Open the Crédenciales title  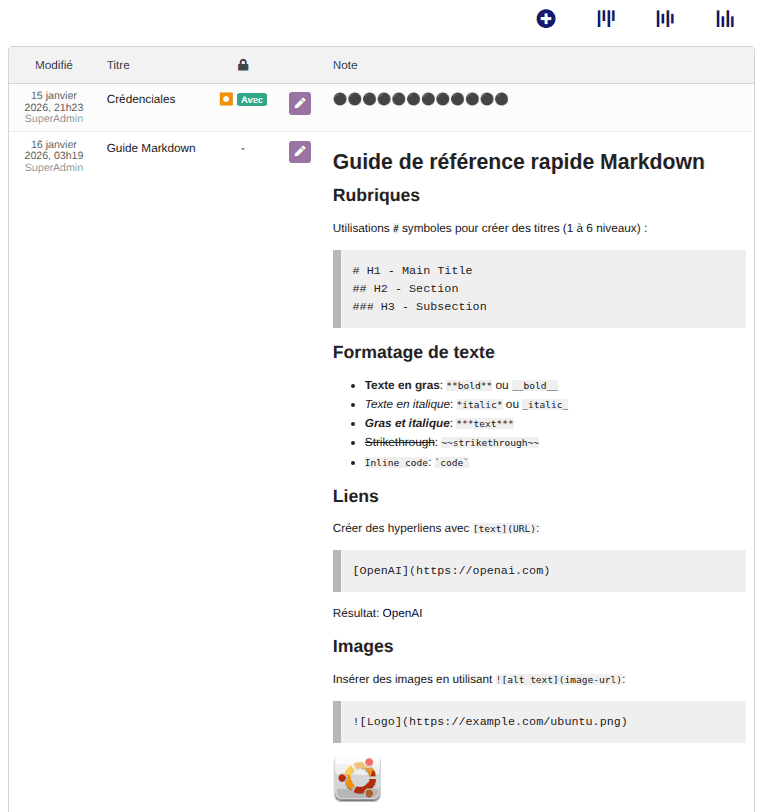[x=141, y=99]
